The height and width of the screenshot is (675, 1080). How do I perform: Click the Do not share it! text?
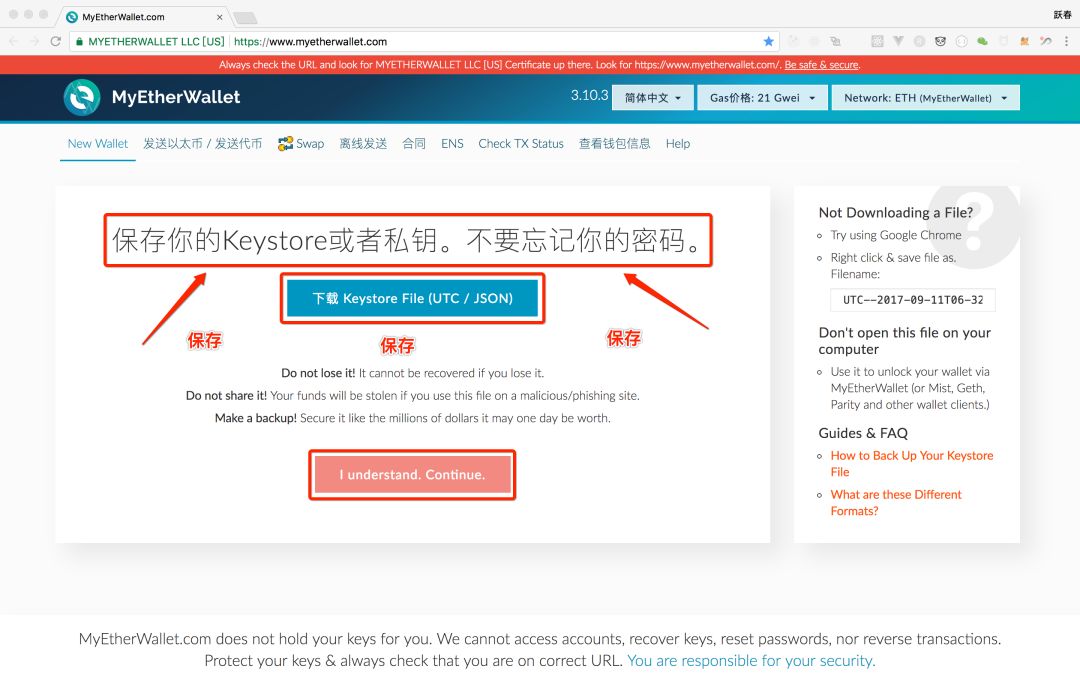coord(226,395)
